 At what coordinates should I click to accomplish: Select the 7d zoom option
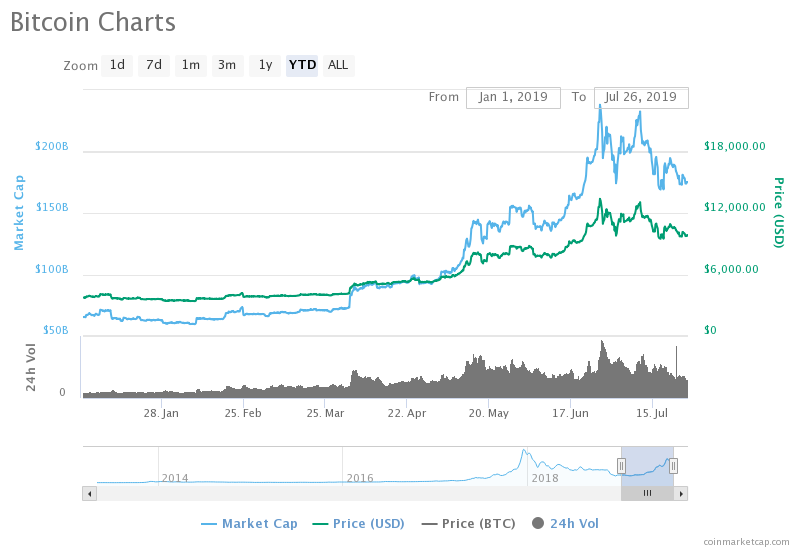(x=154, y=65)
